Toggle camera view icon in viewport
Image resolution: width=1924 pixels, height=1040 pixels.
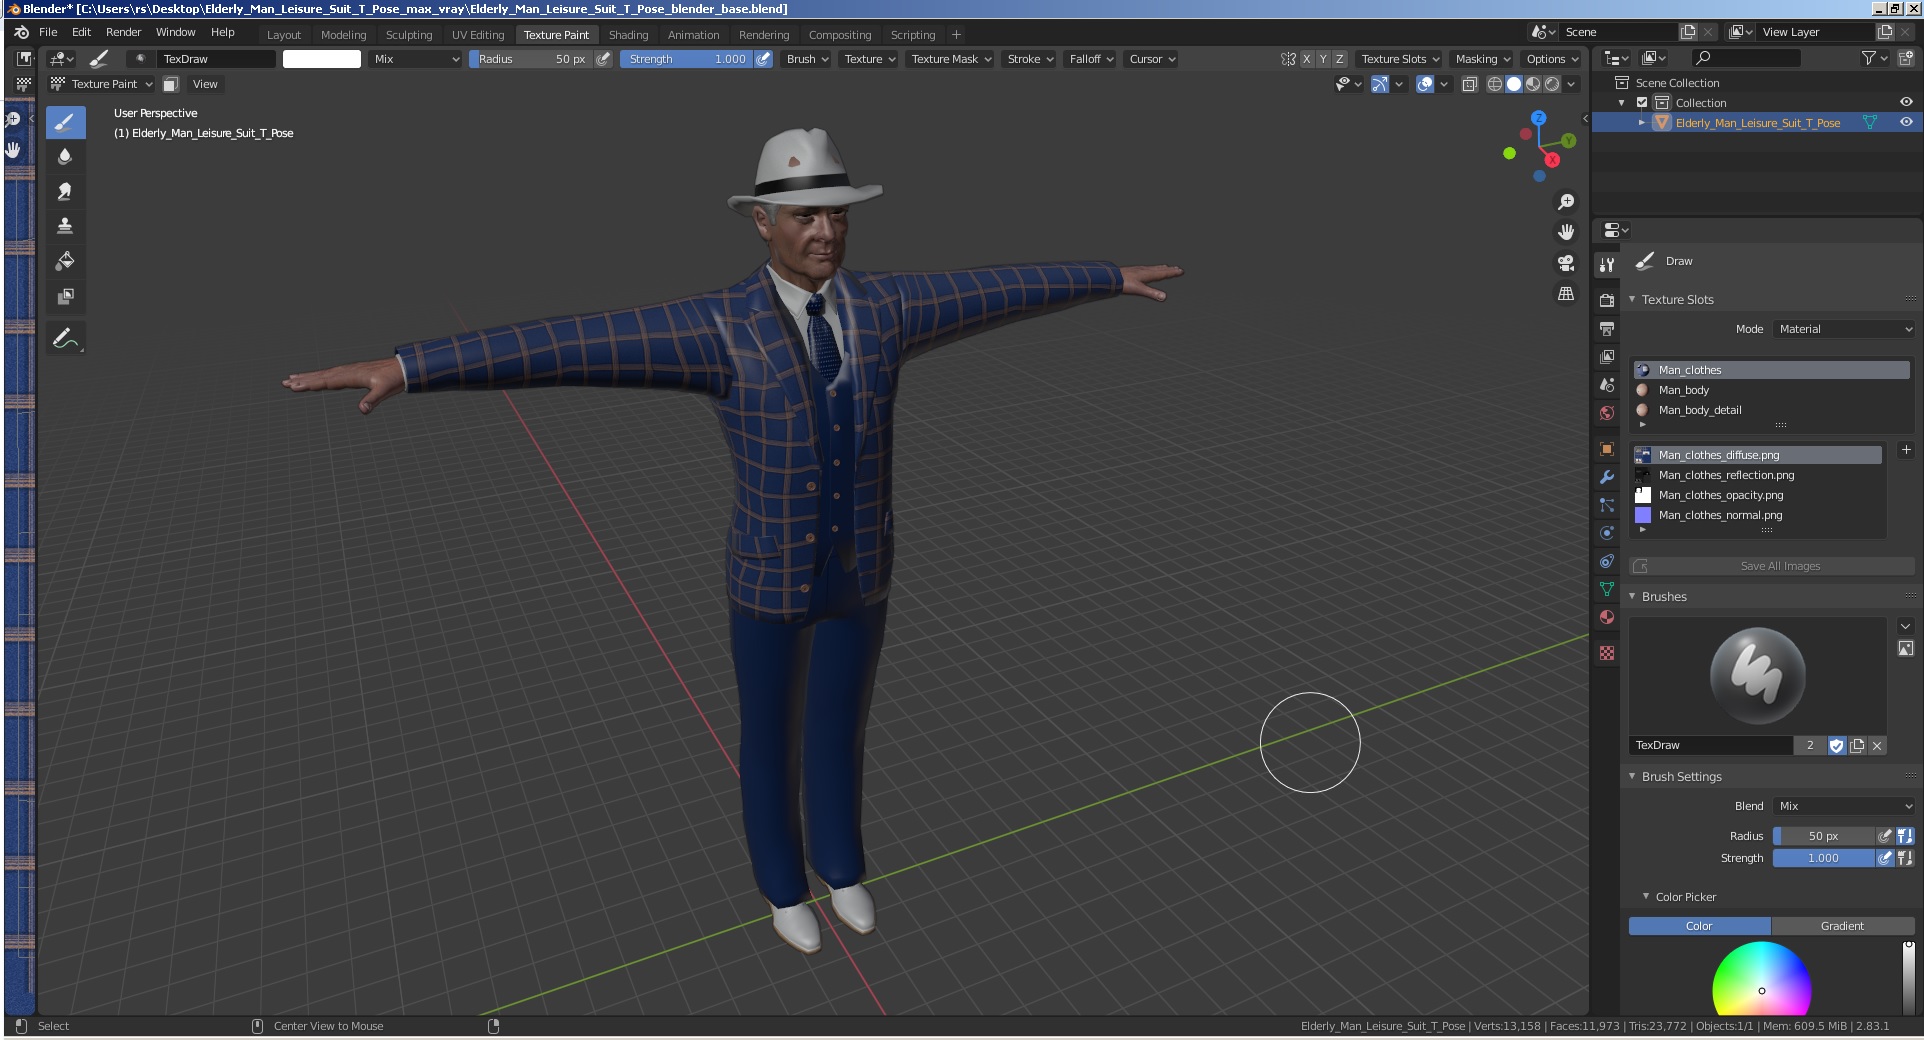click(1566, 263)
